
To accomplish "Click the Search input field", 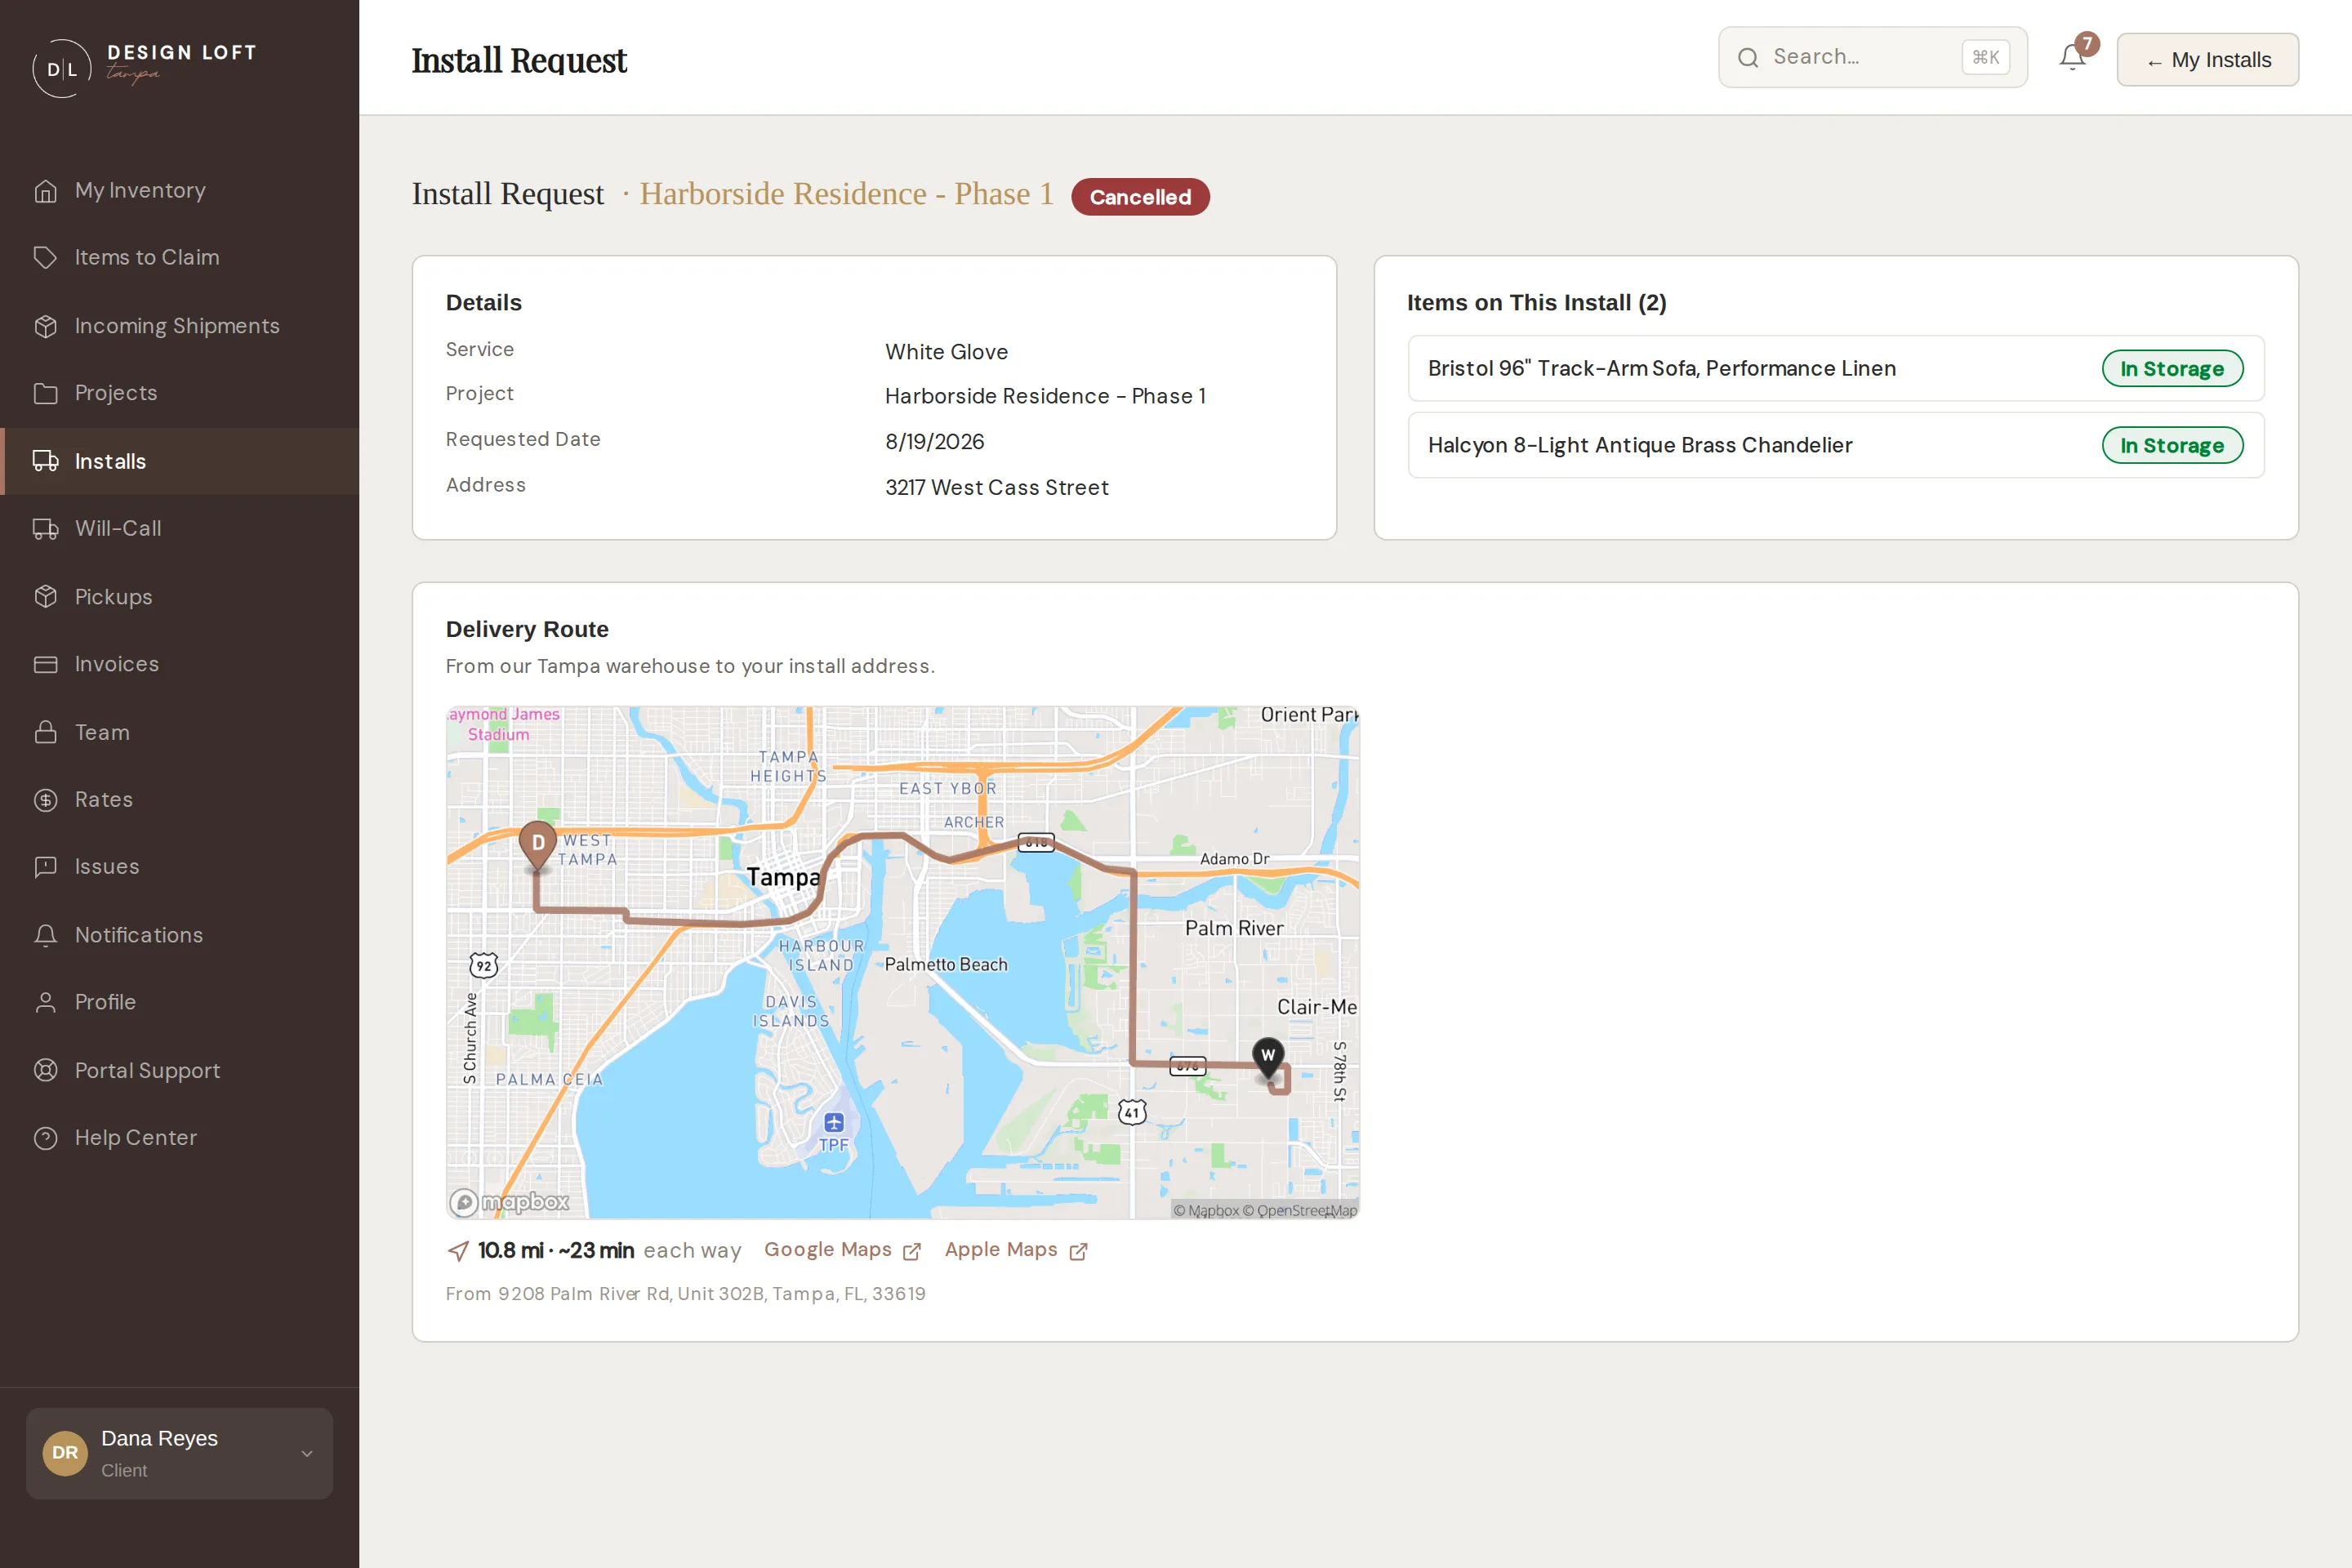I will pyautogui.click(x=1872, y=57).
